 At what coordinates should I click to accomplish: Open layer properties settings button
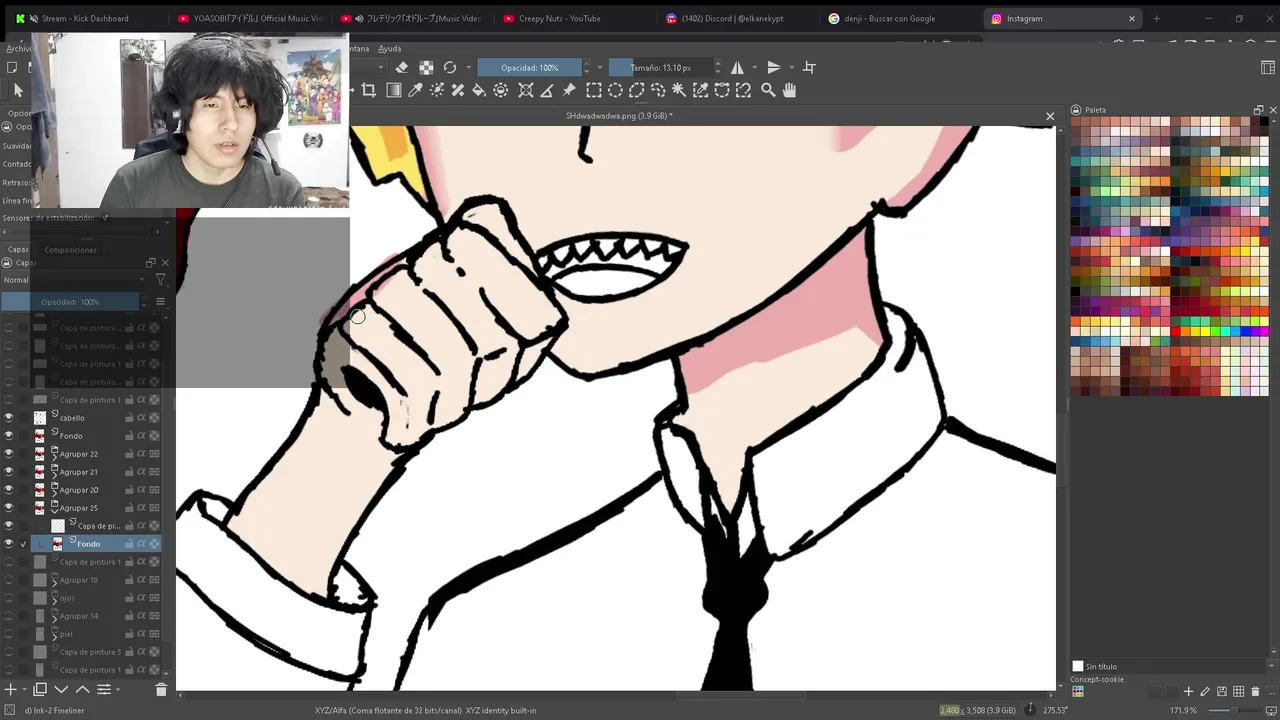(103, 689)
